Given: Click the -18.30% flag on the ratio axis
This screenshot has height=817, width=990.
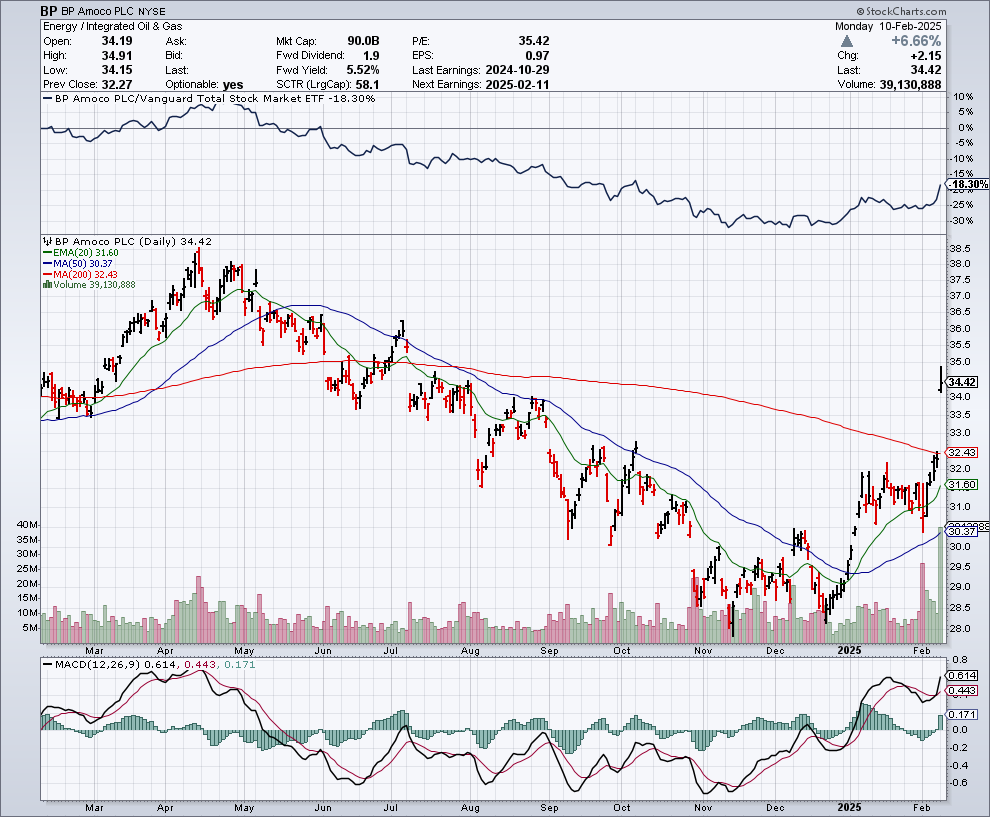Looking at the screenshot, I should (968, 184).
